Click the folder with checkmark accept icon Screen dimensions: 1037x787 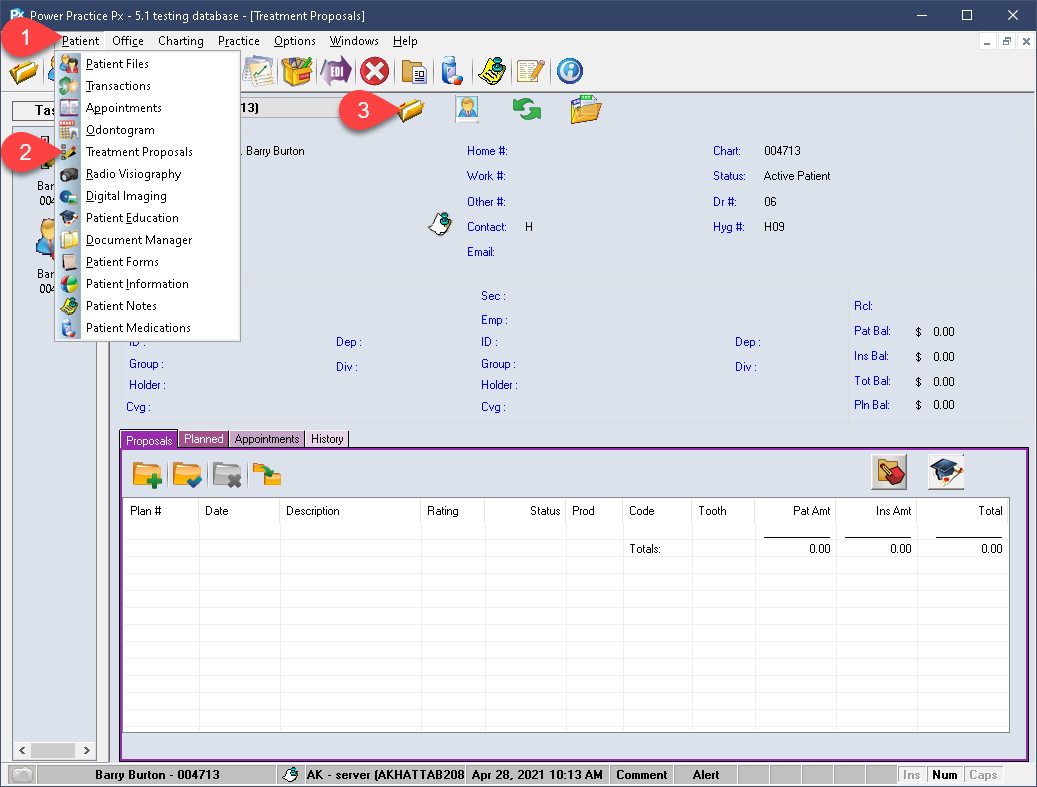[x=187, y=475]
